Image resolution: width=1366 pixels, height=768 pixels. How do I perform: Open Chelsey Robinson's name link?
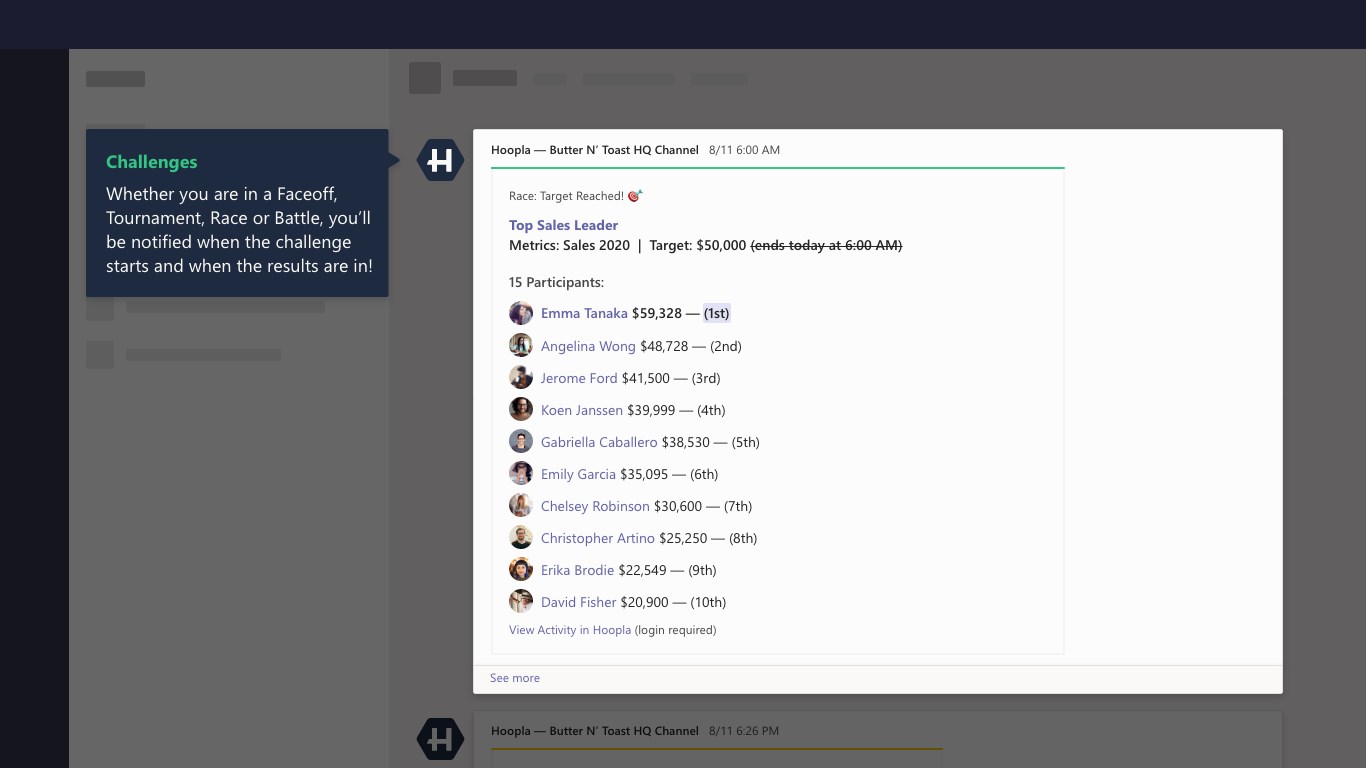(595, 506)
